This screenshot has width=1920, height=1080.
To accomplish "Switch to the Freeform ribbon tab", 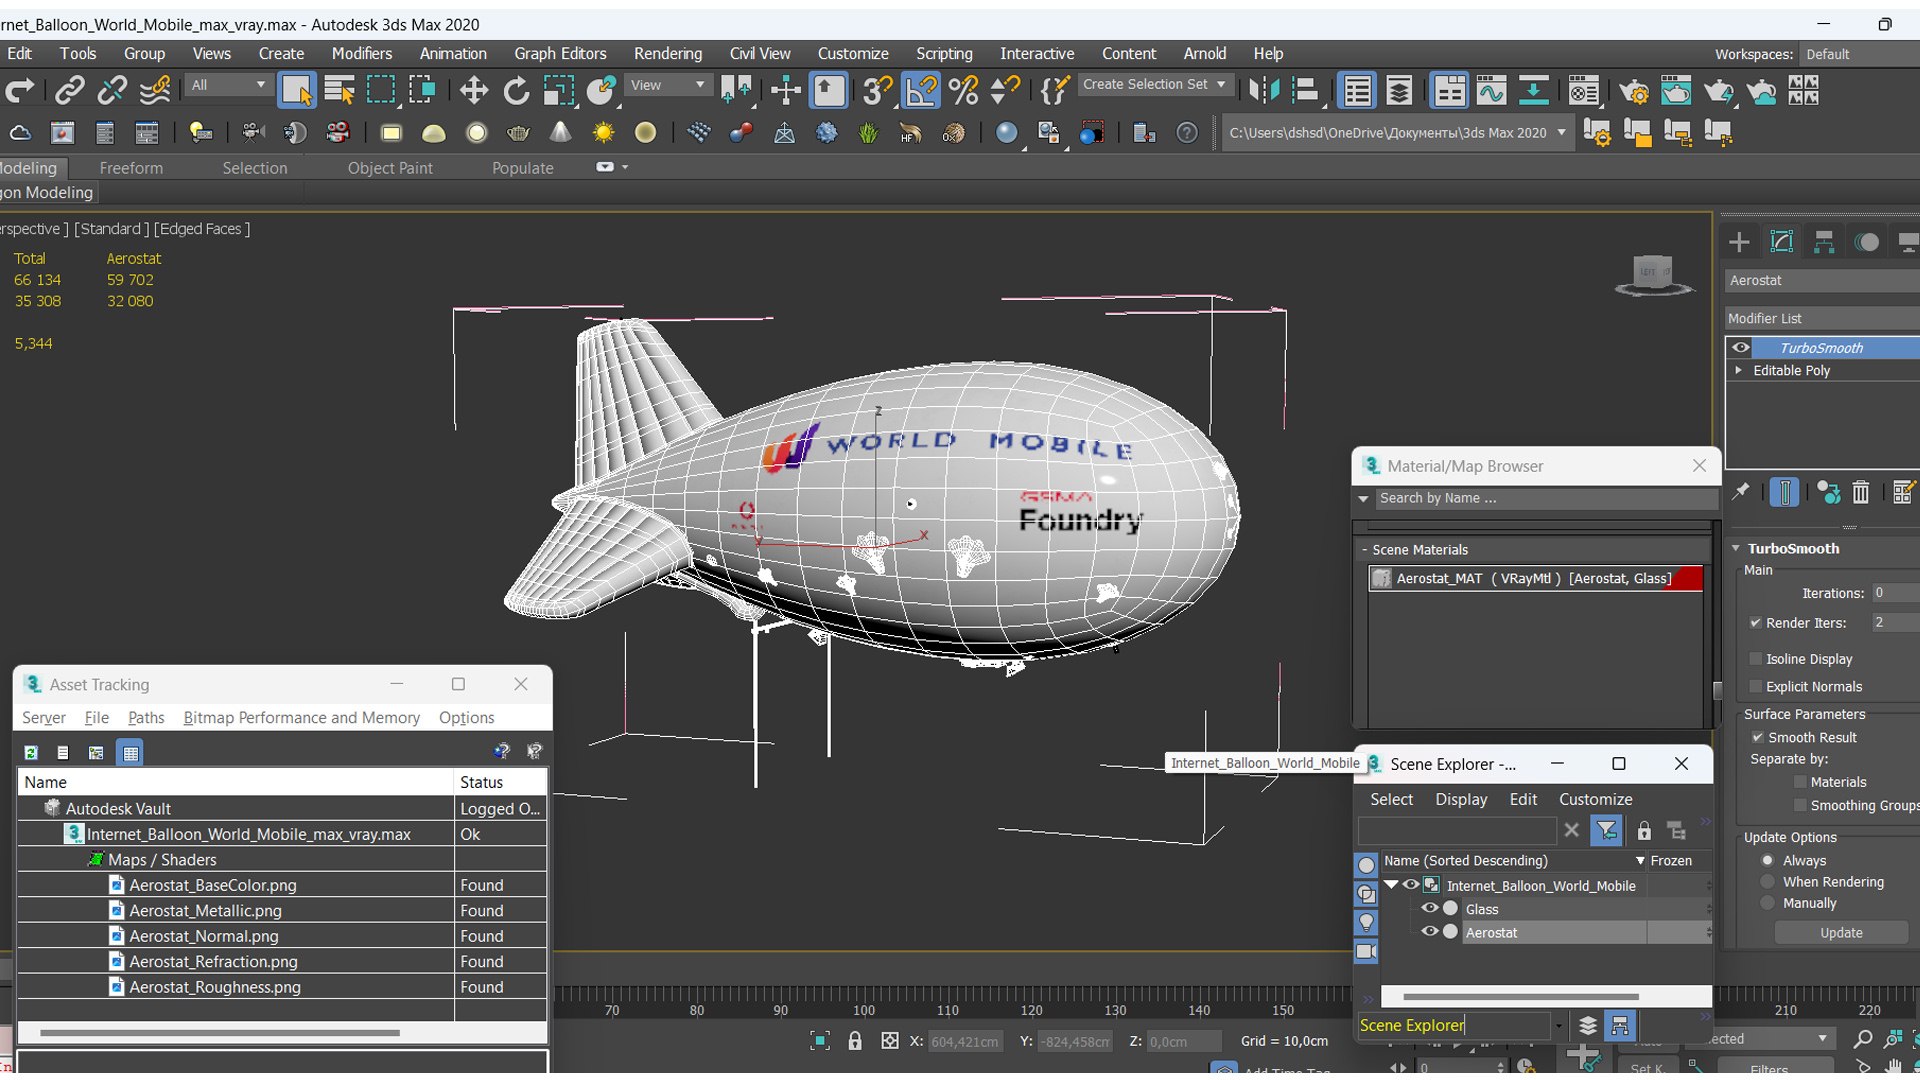I will click(131, 168).
